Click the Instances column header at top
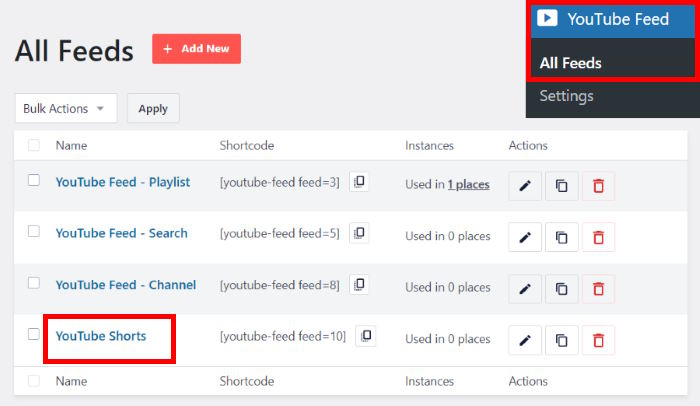Viewport: 700px width, 406px height. 429,146
